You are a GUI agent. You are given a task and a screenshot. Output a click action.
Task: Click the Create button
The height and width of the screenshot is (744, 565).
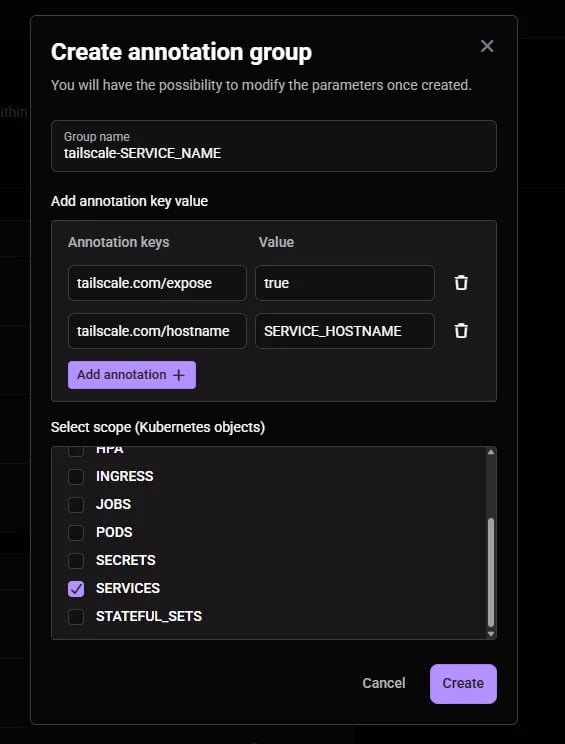point(463,683)
